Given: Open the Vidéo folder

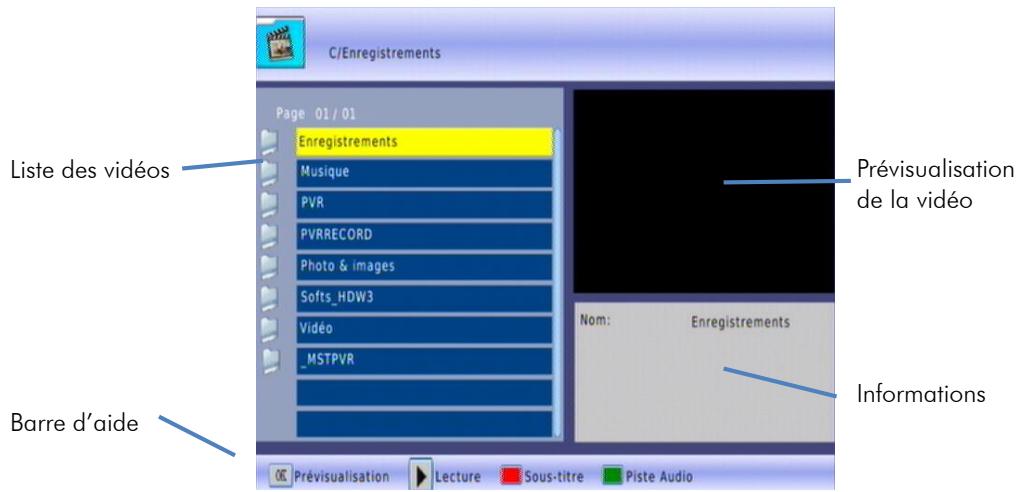Looking at the screenshot, I should (x=424, y=329).
